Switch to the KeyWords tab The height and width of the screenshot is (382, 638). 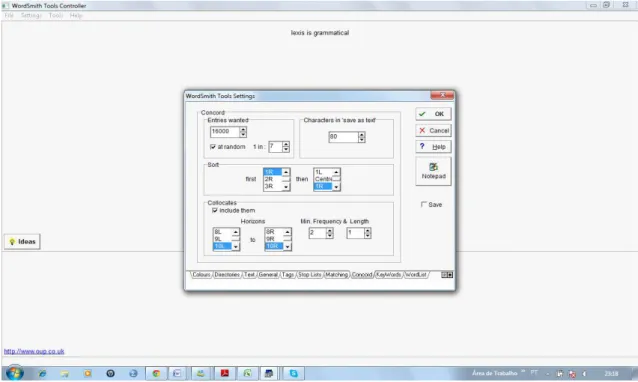[388, 275]
